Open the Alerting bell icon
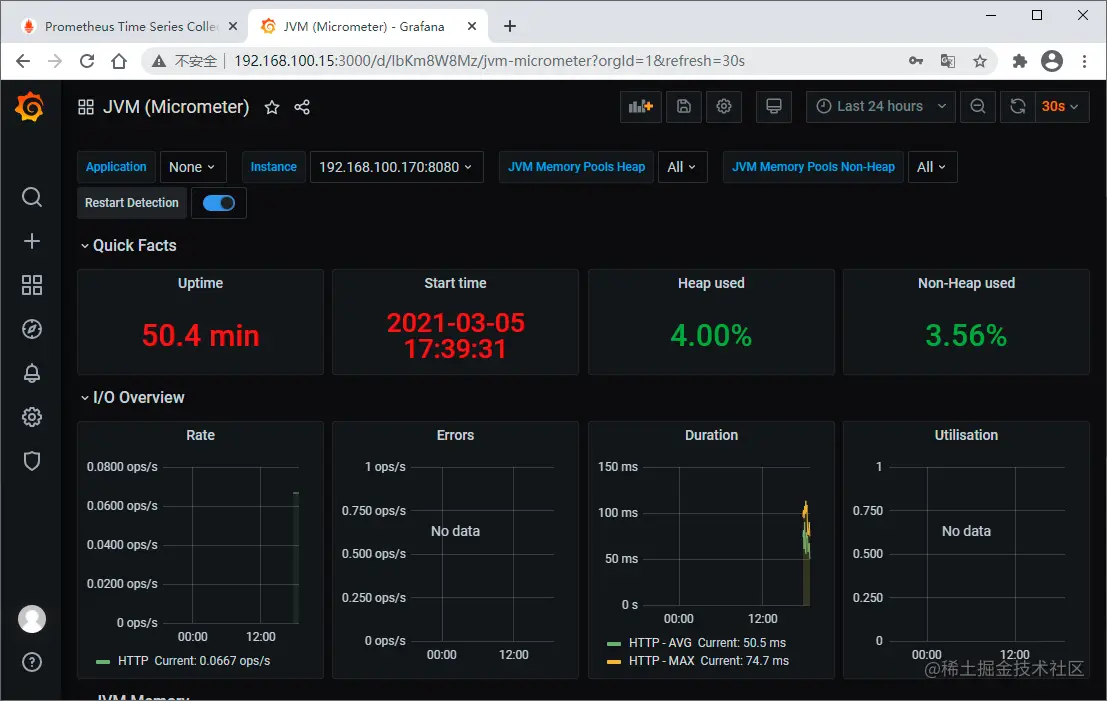This screenshot has width=1107, height=701. point(32,373)
